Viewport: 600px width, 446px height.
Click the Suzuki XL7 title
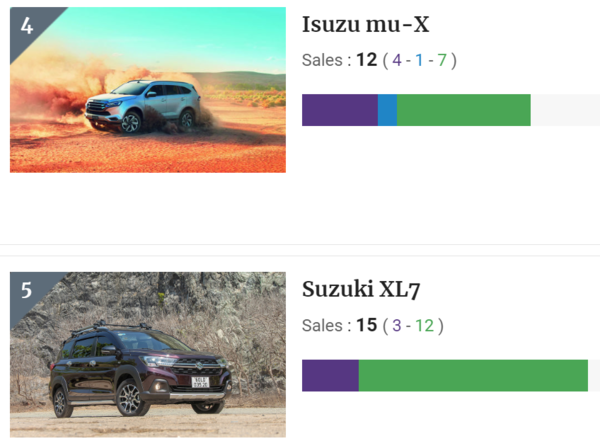tap(361, 290)
